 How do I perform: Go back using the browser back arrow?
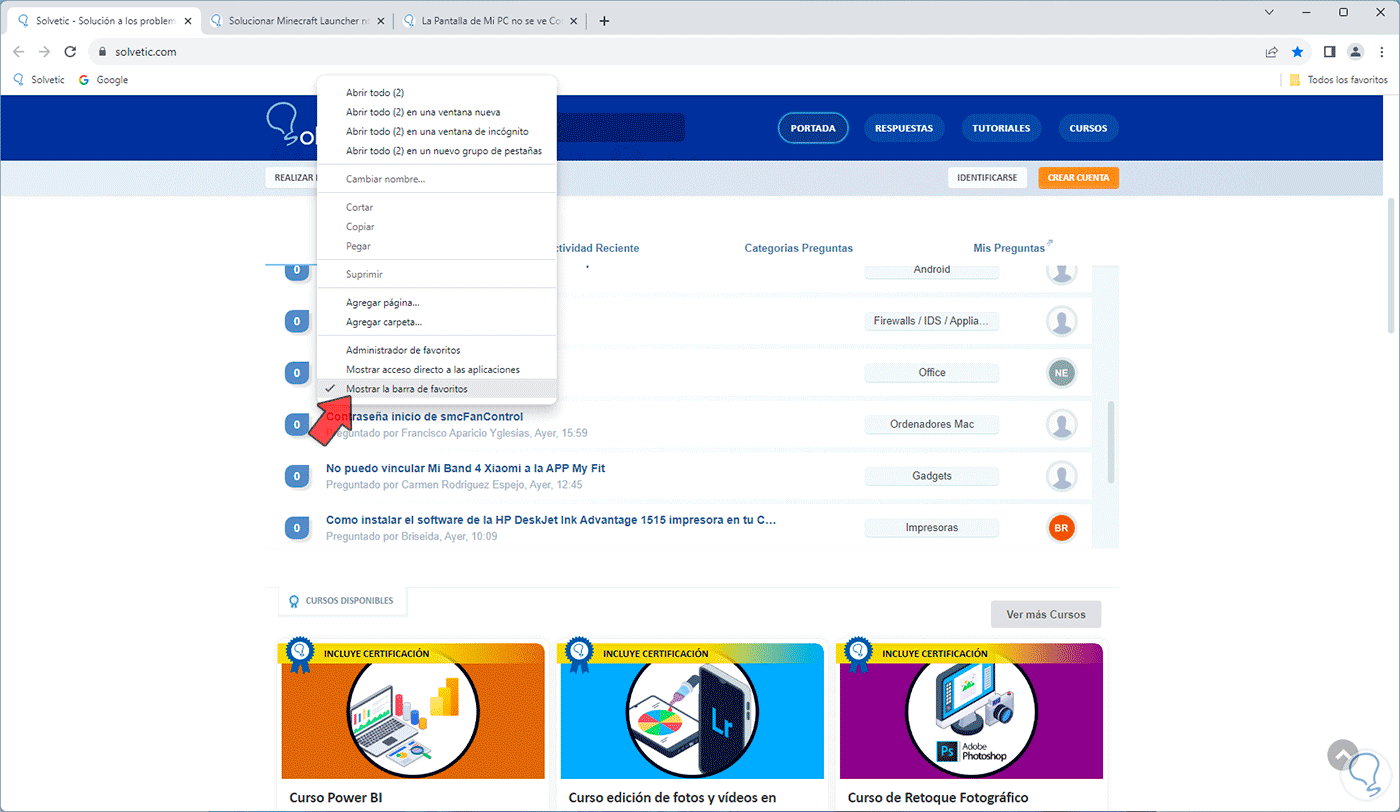[19, 52]
